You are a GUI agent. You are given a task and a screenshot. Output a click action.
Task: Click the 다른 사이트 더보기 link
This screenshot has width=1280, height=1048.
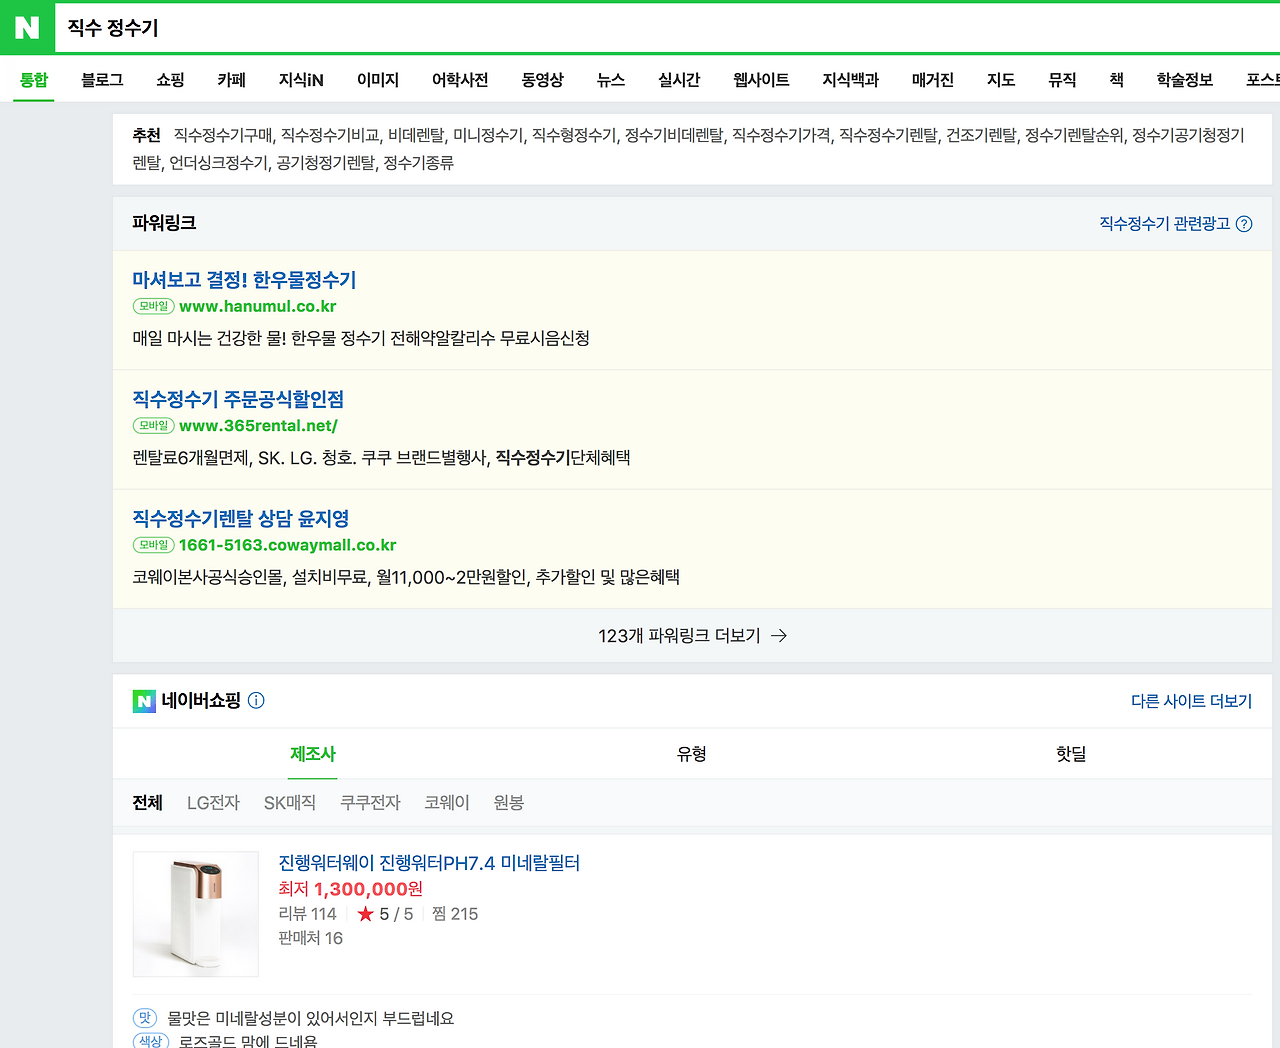tap(1191, 701)
